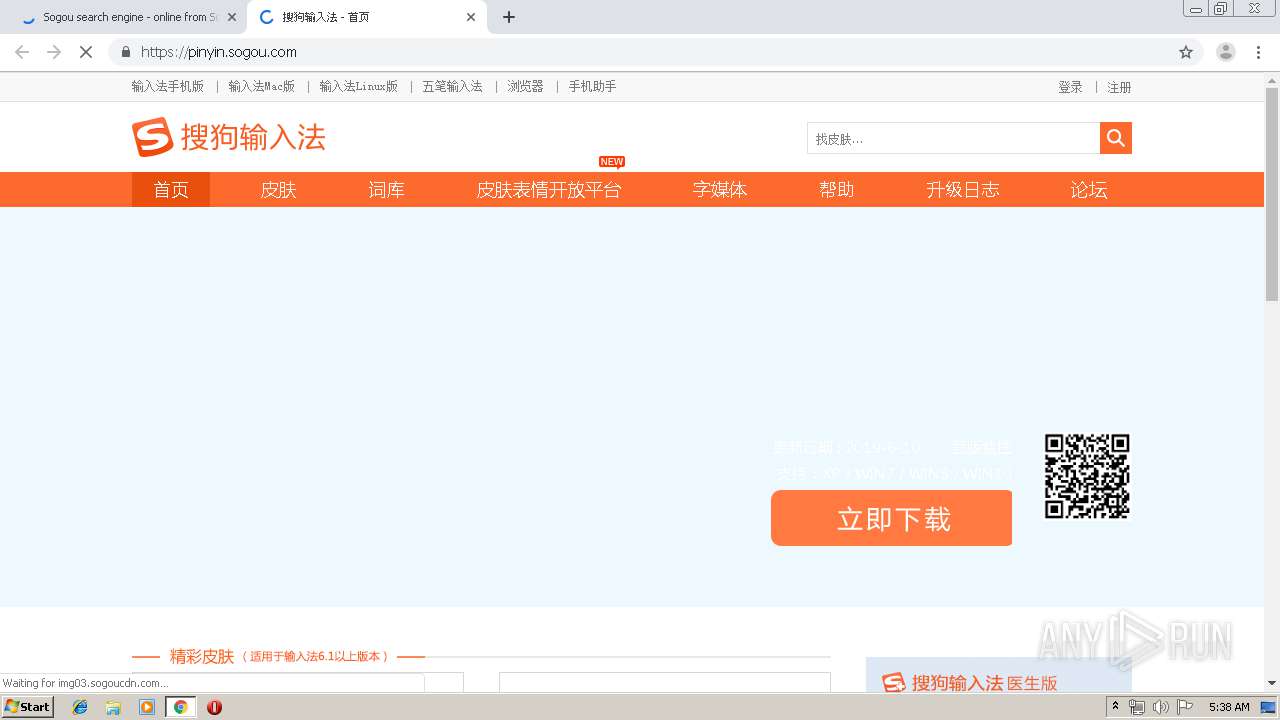Click the network tray icon
The image size is (1280, 720).
[x=1137, y=707]
